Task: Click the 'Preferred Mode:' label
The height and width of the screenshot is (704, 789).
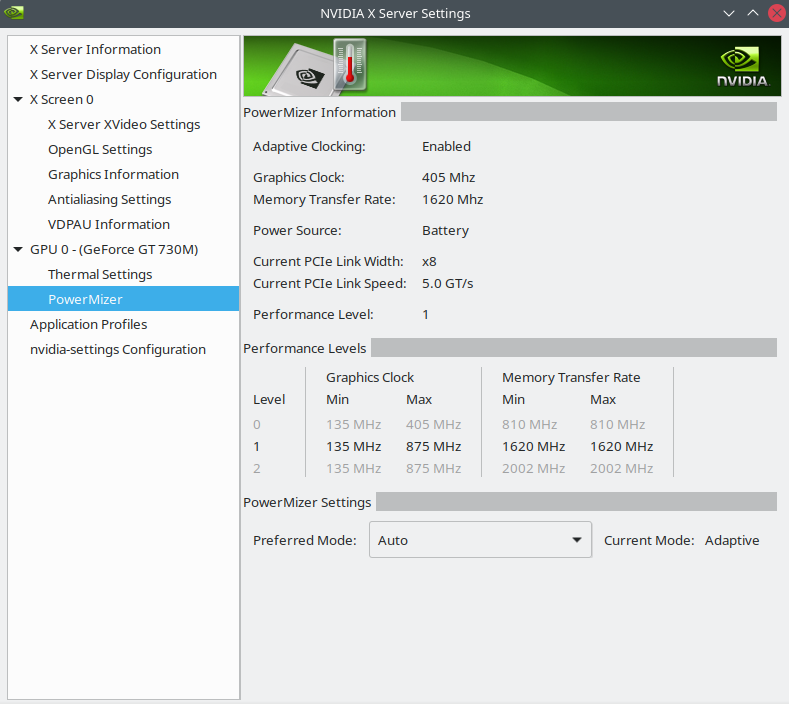Action: (304, 540)
